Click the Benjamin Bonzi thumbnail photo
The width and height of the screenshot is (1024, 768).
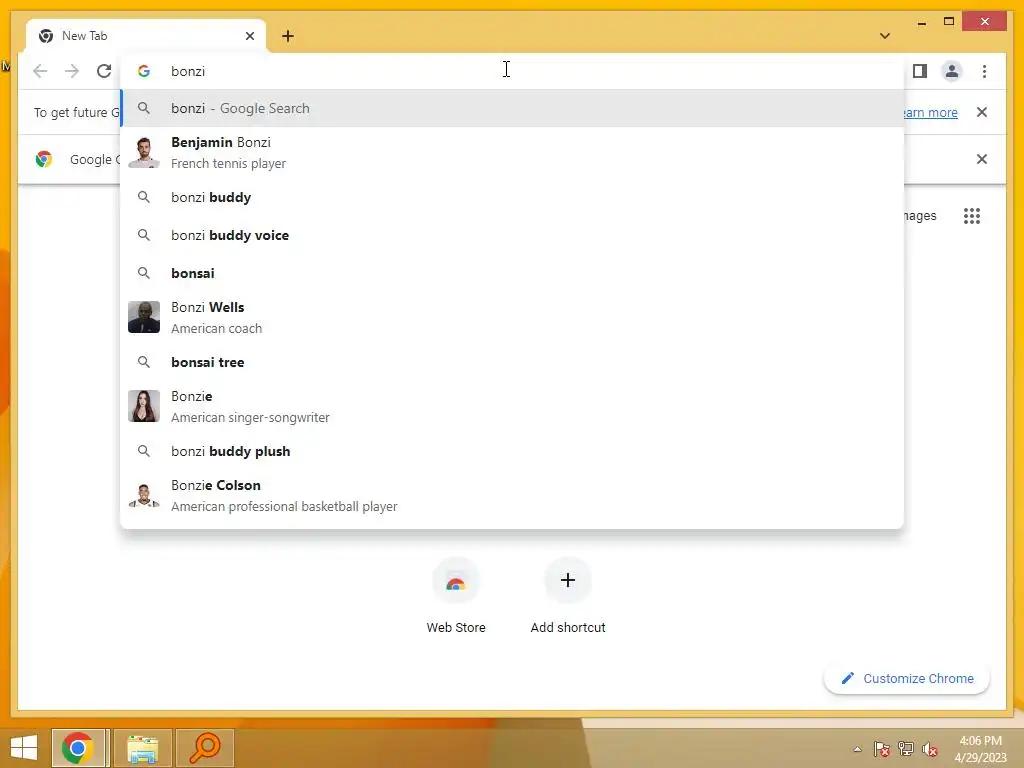144,153
